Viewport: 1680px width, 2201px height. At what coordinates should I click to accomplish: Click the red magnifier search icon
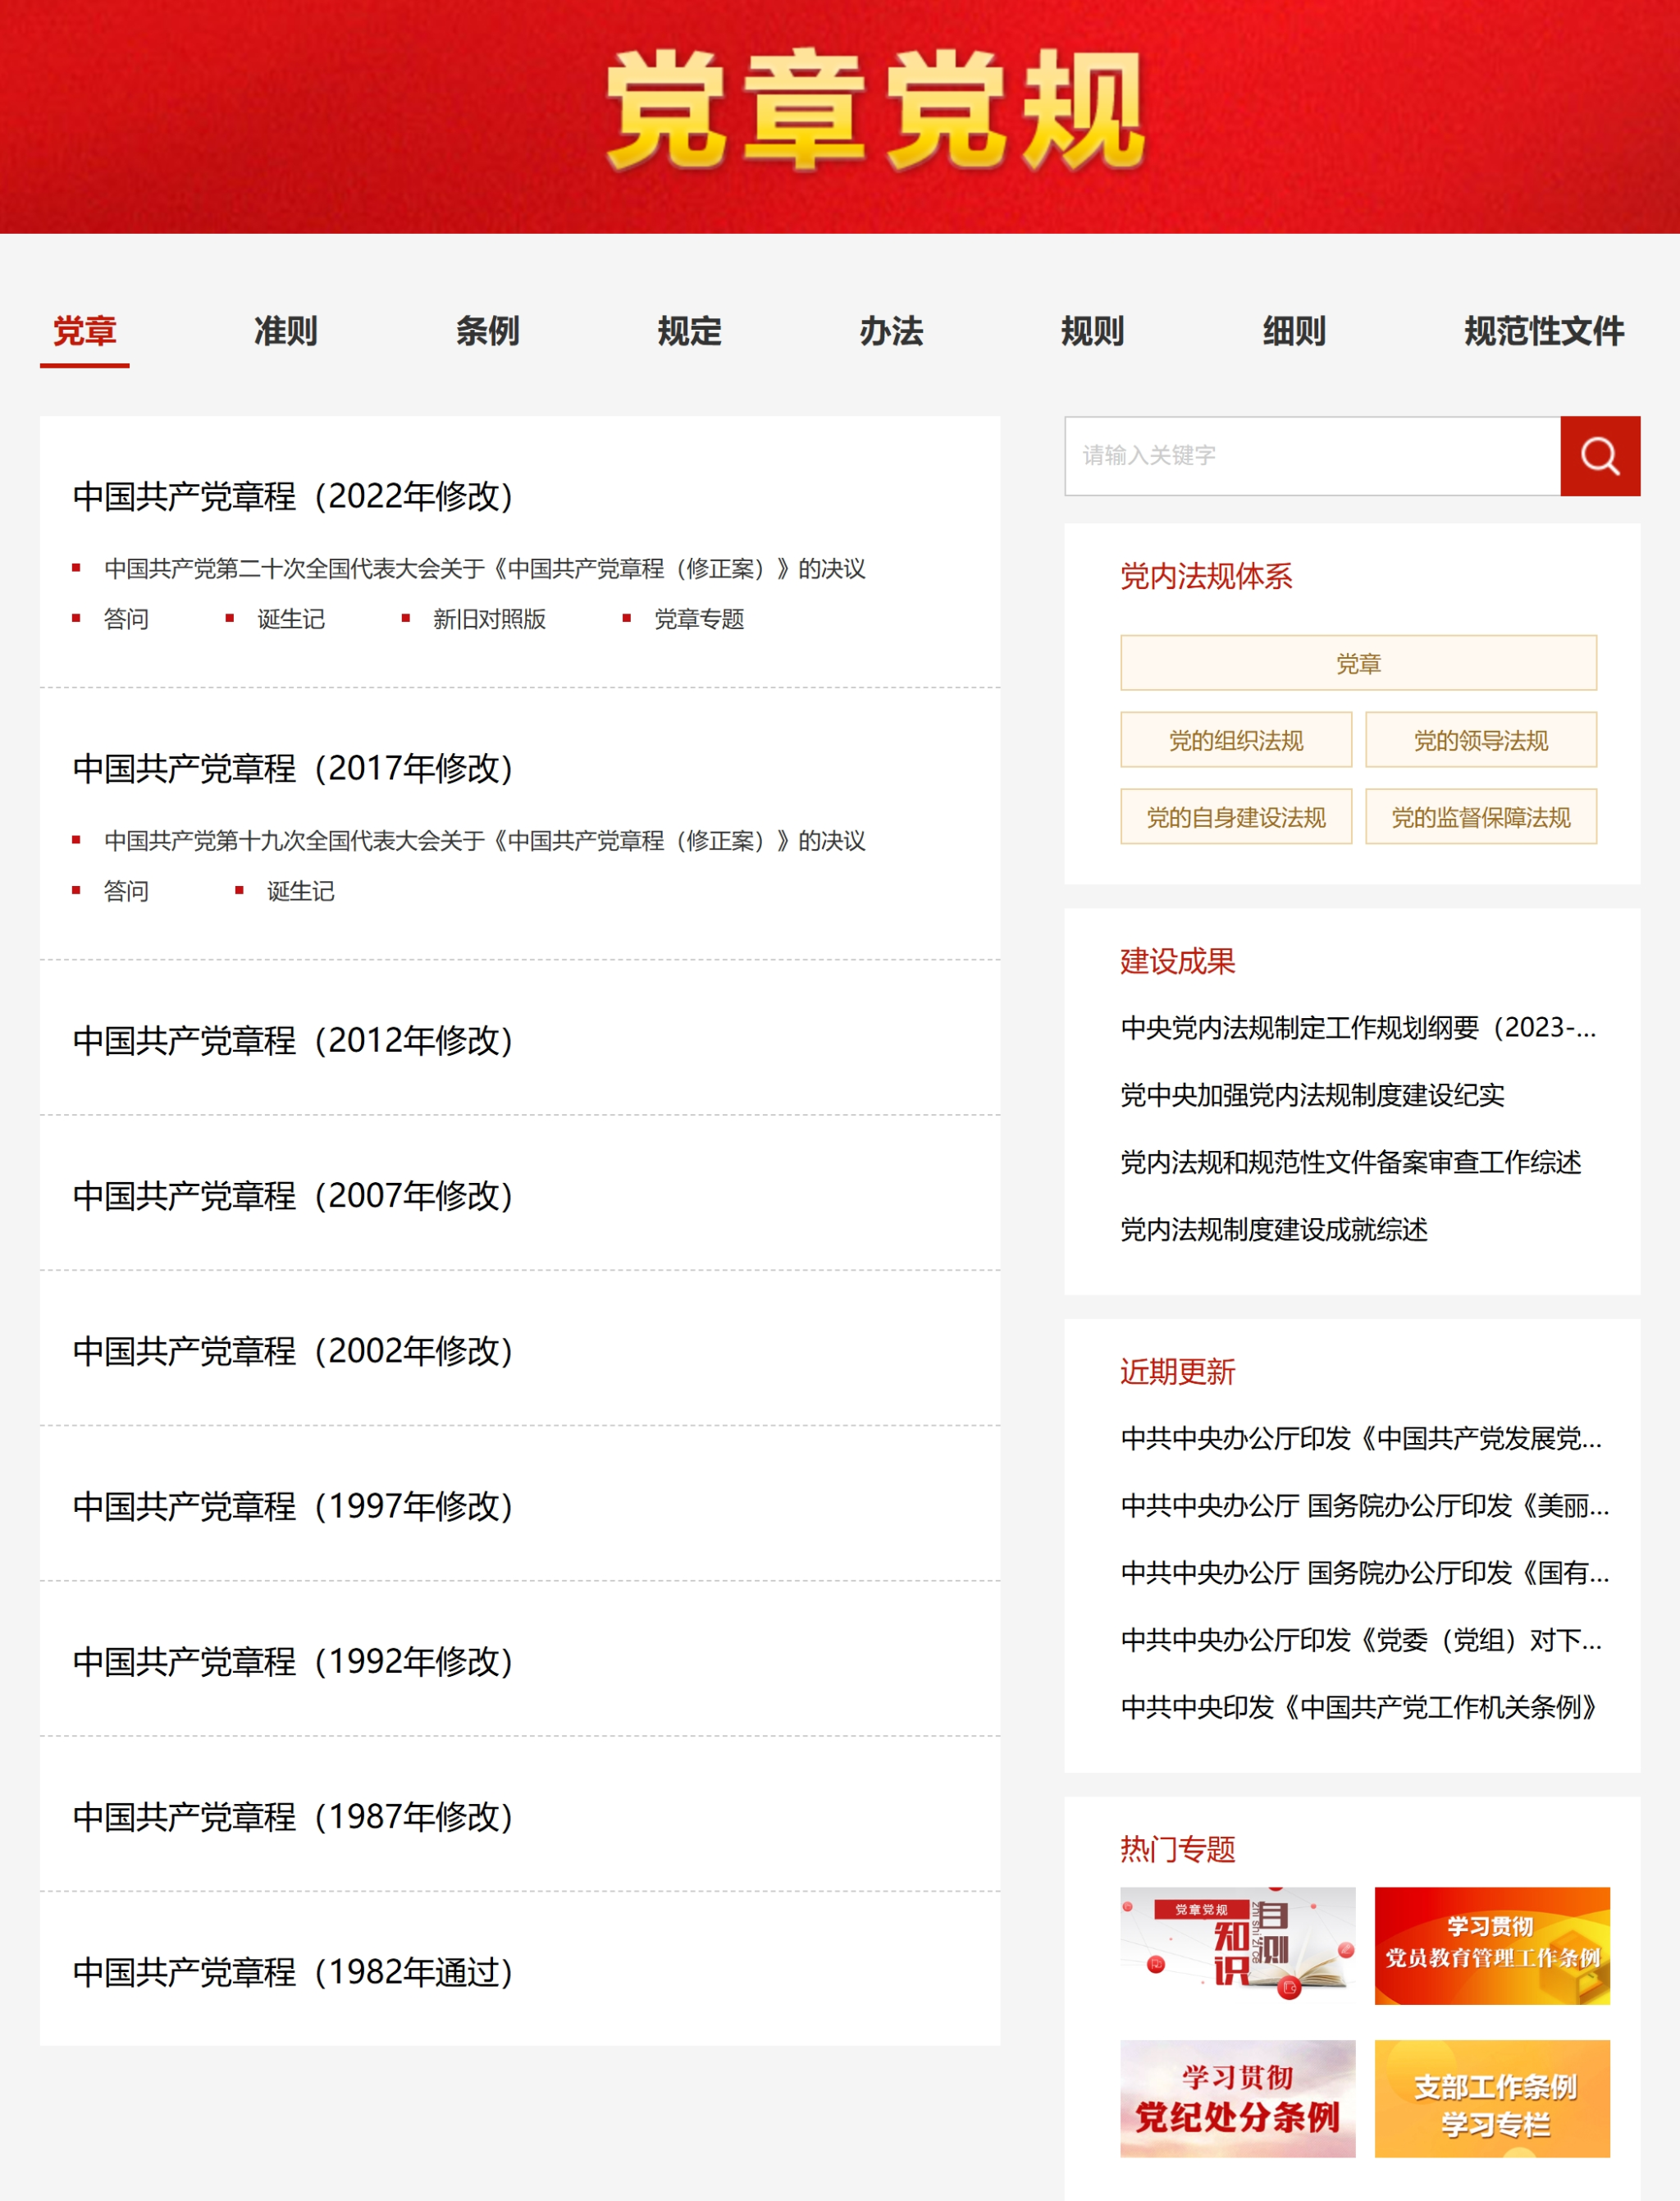[1600, 456]
